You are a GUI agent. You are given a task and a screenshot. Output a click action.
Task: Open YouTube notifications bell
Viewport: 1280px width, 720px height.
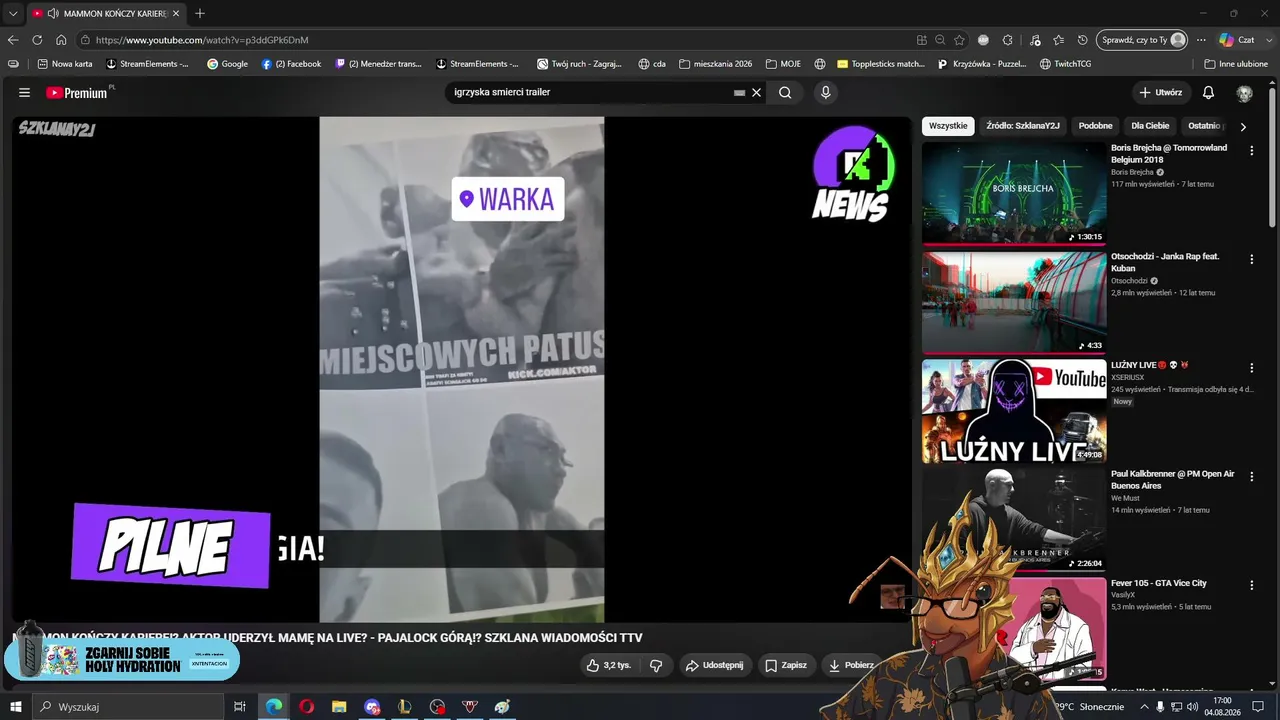click(x=1208, y=93)
